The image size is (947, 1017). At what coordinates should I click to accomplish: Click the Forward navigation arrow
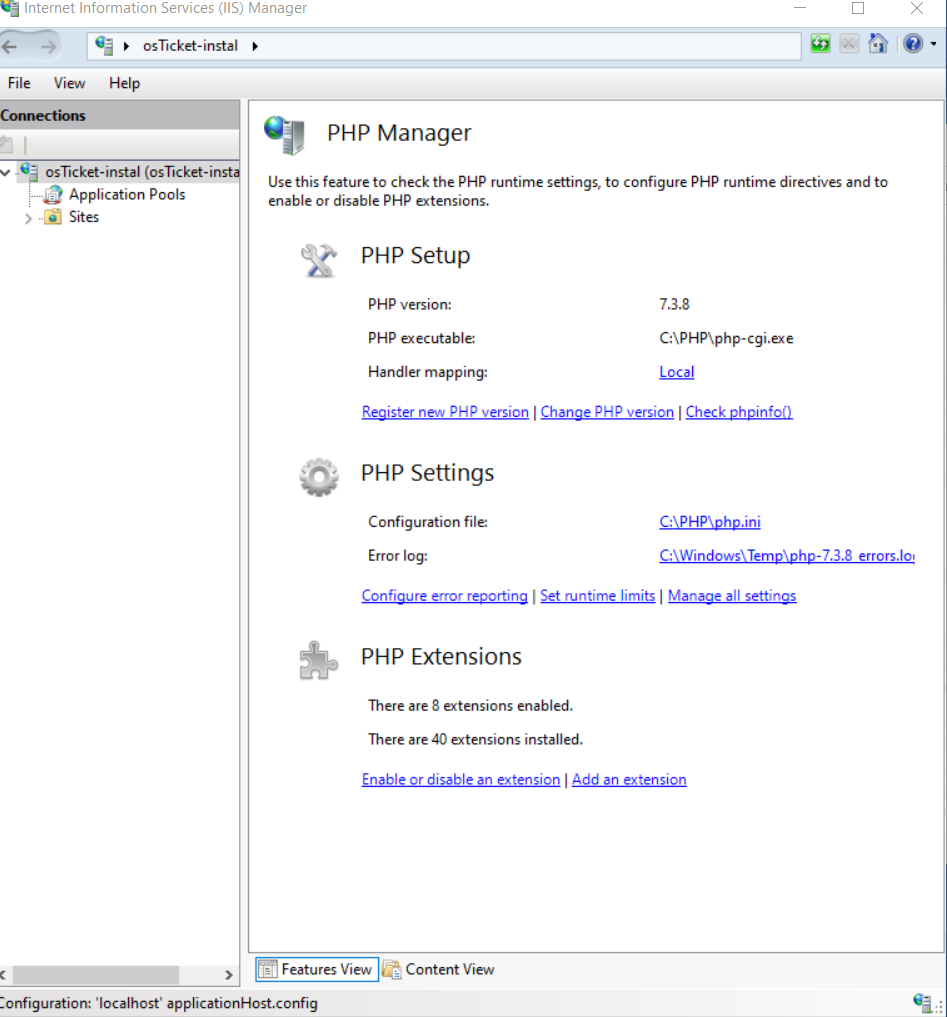click(x=46, y=44)
